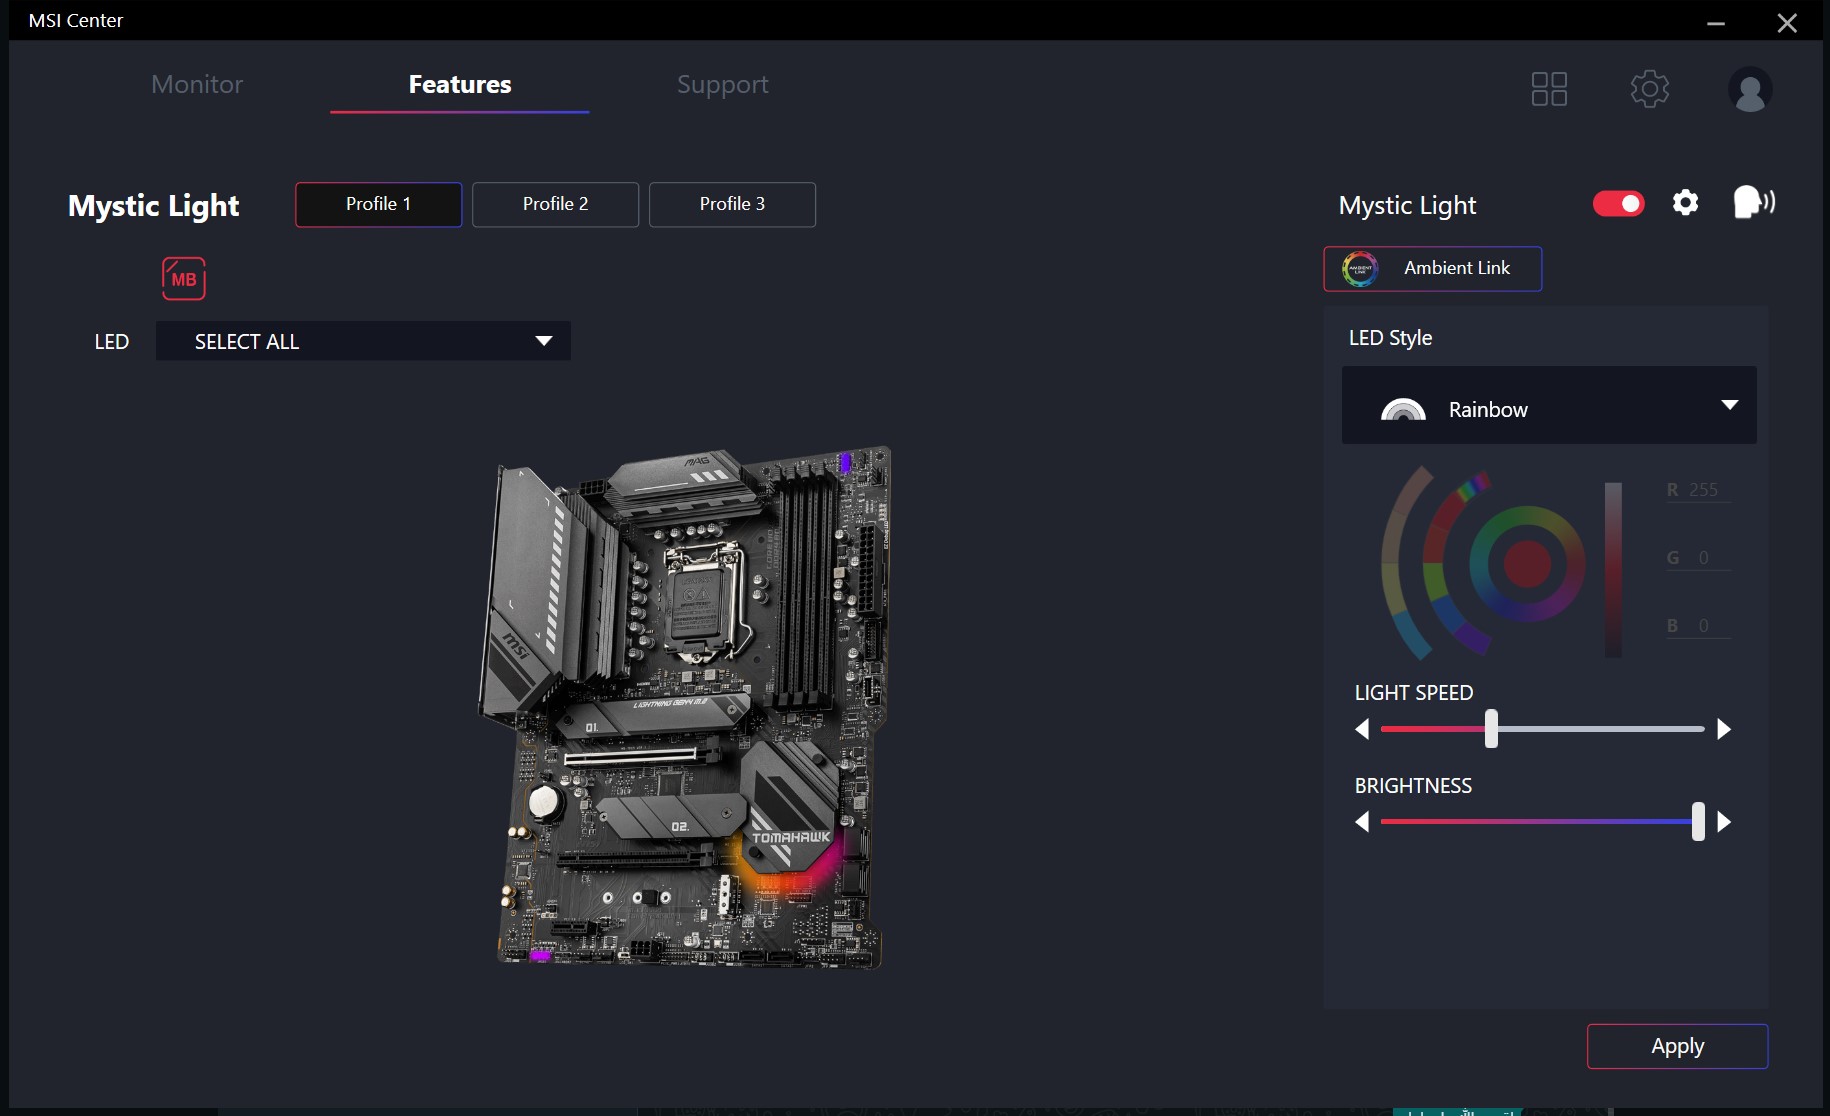Switch to the Support tab

(723, 85)
